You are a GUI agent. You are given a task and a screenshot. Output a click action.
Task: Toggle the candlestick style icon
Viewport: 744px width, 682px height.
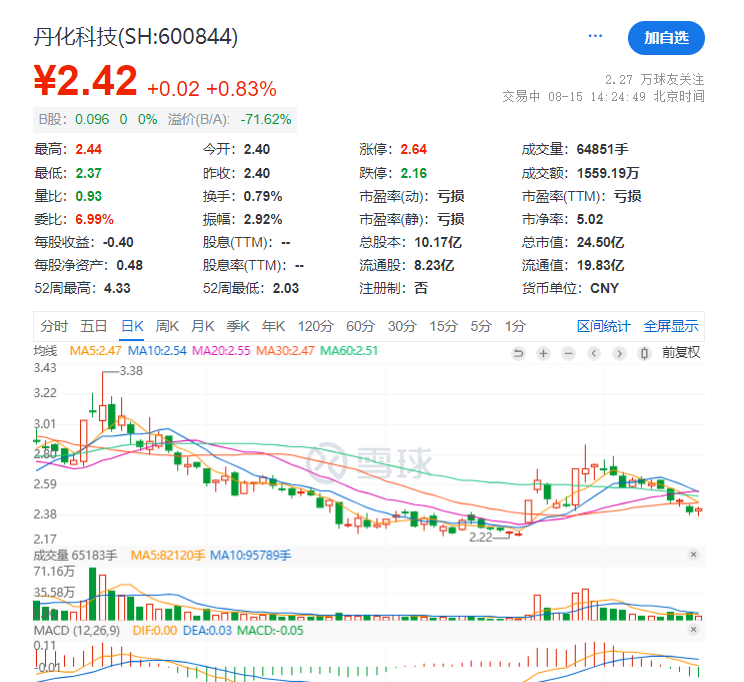(644, 353)
